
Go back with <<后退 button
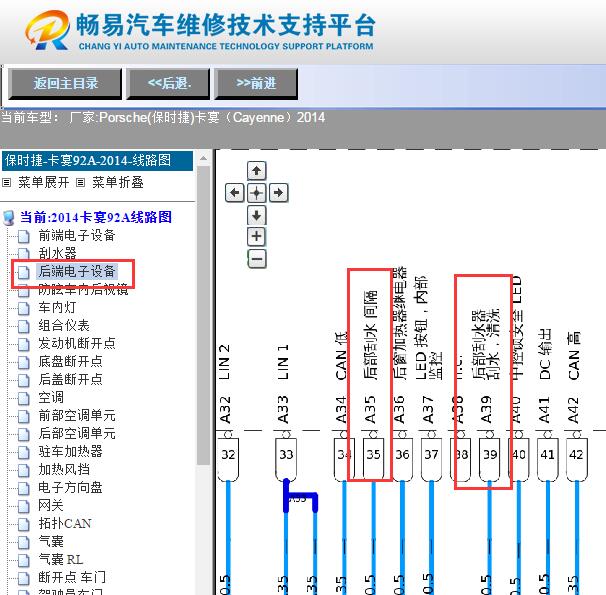(x=168, y=83)
